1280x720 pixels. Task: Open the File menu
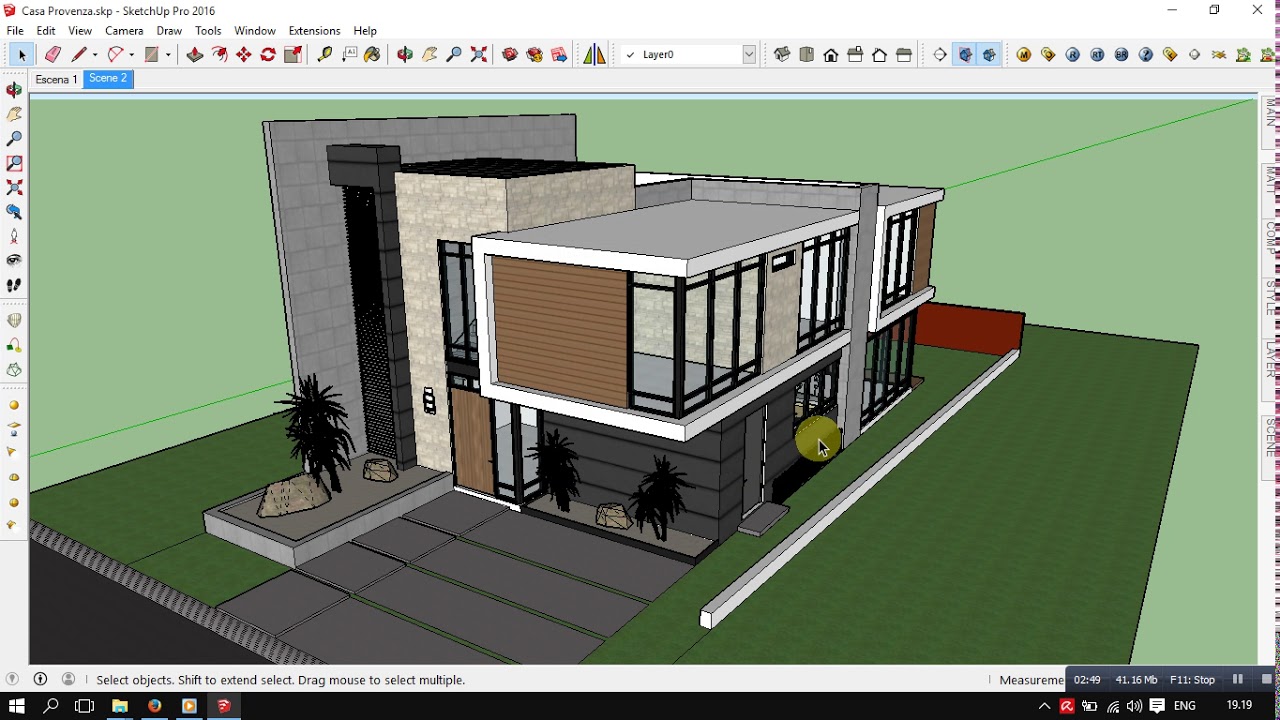pos(15,31)
